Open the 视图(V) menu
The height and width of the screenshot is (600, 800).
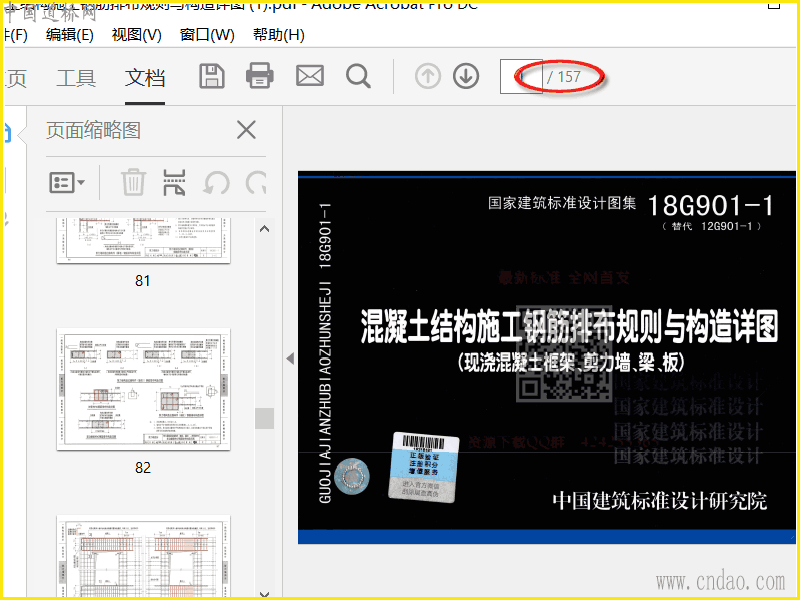(x=136, y=35)
